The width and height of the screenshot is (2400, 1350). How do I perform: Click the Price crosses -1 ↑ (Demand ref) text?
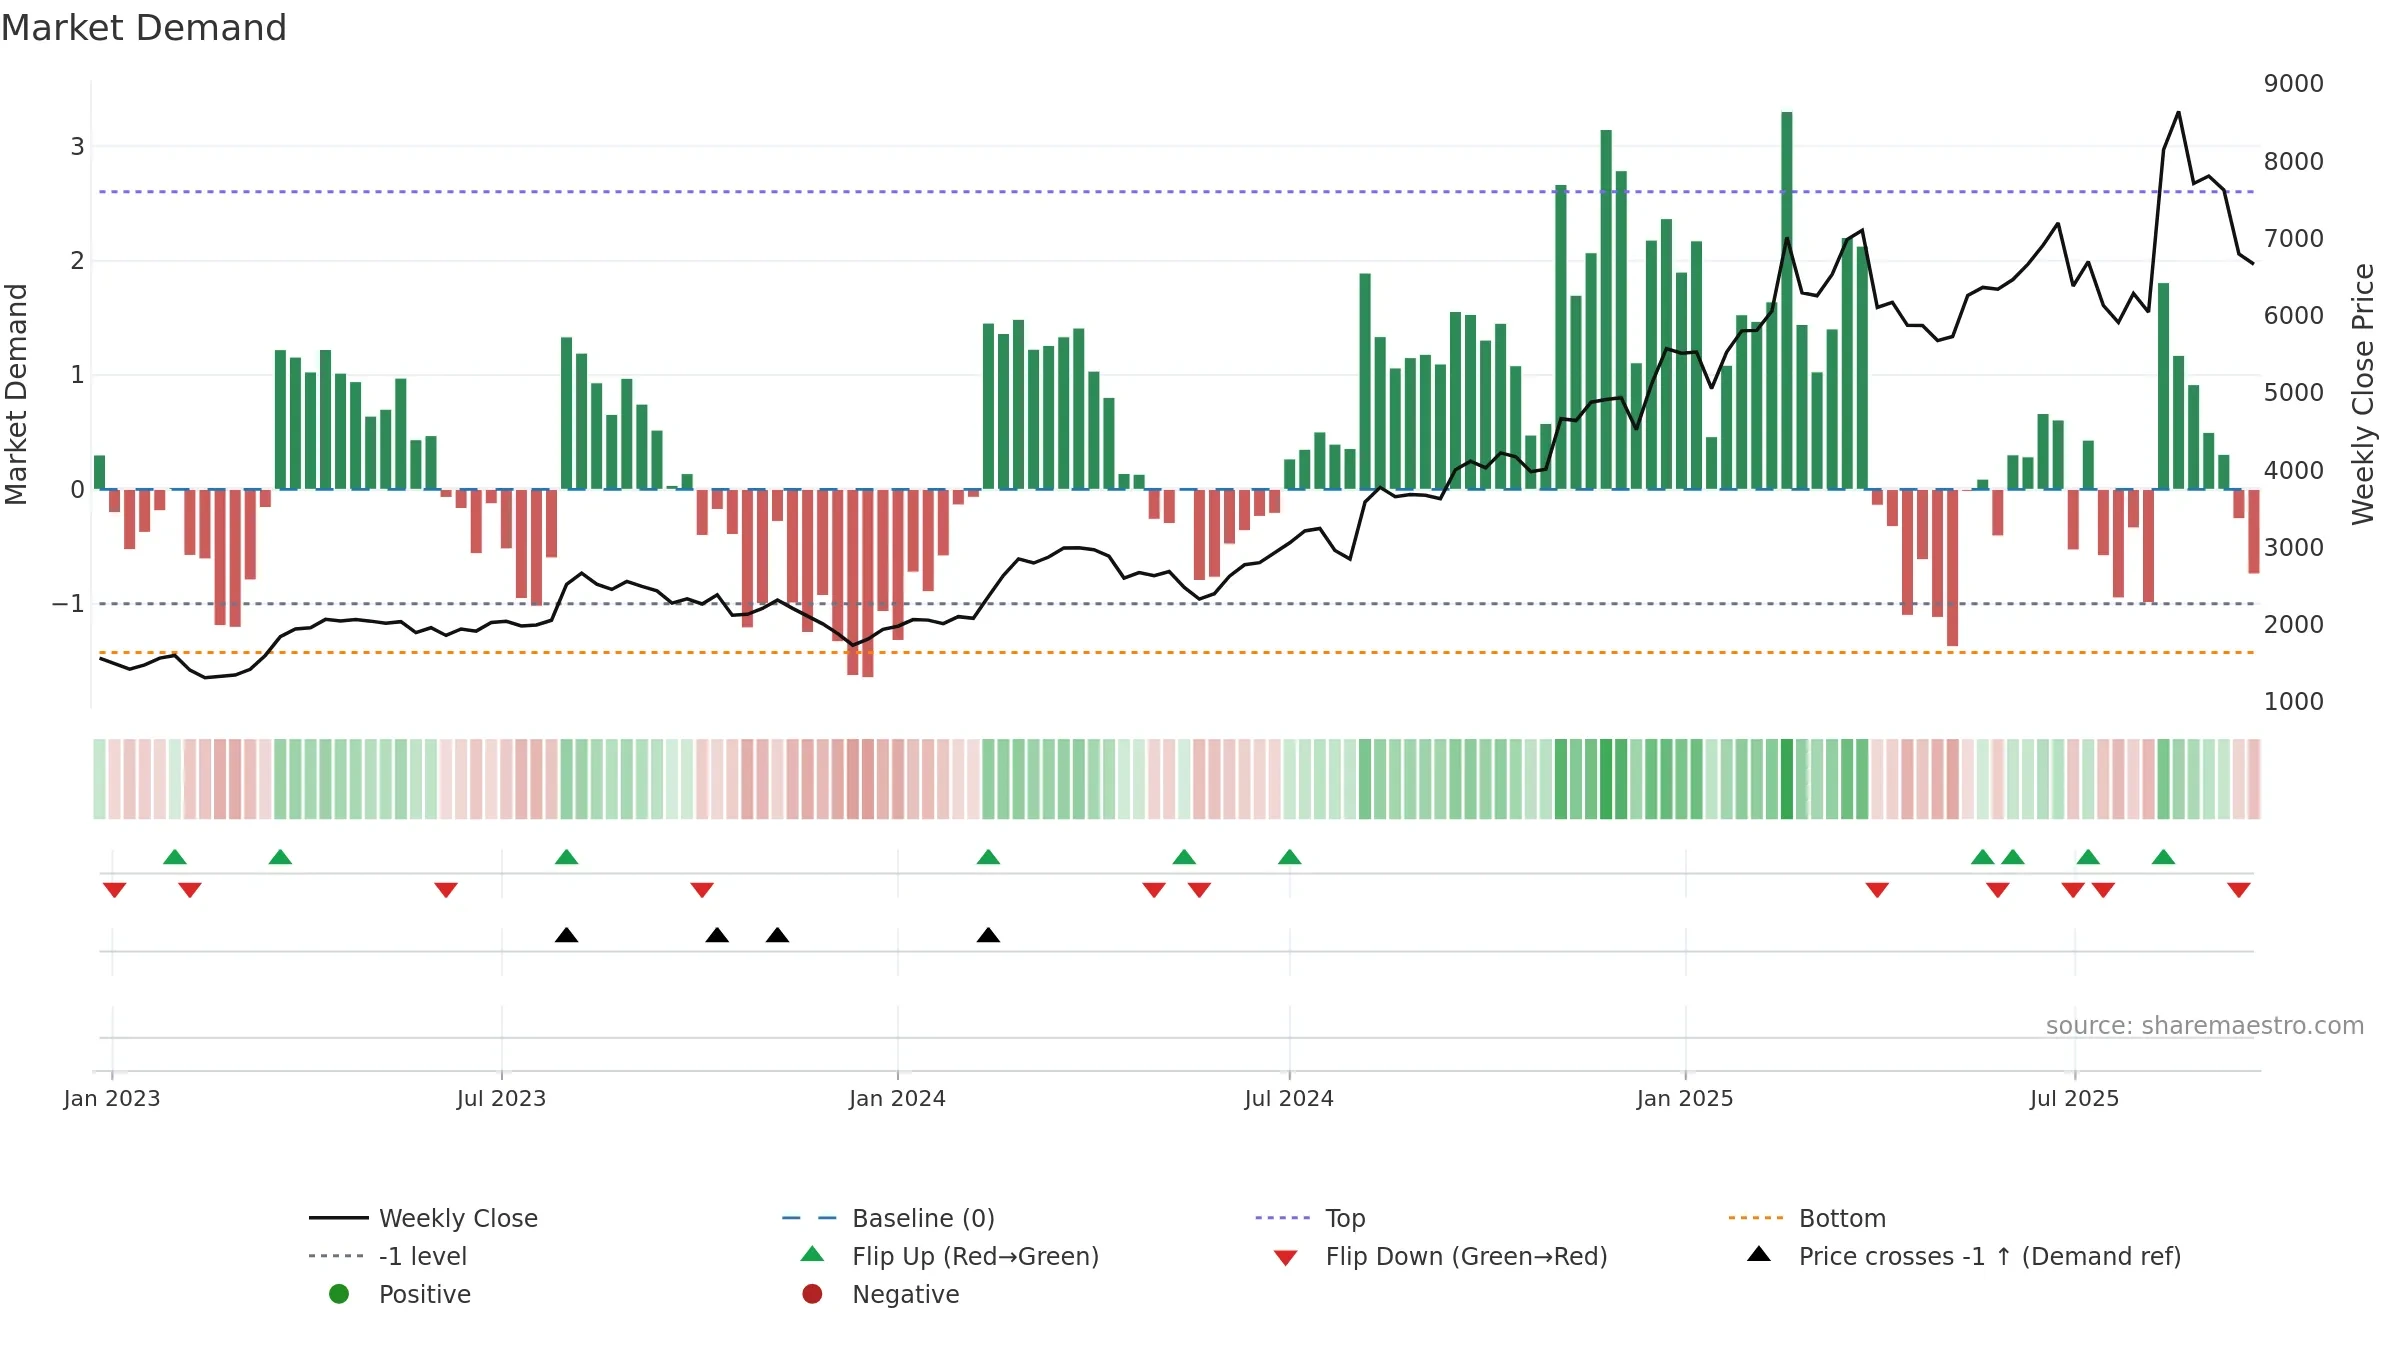click(1990, 1256)
